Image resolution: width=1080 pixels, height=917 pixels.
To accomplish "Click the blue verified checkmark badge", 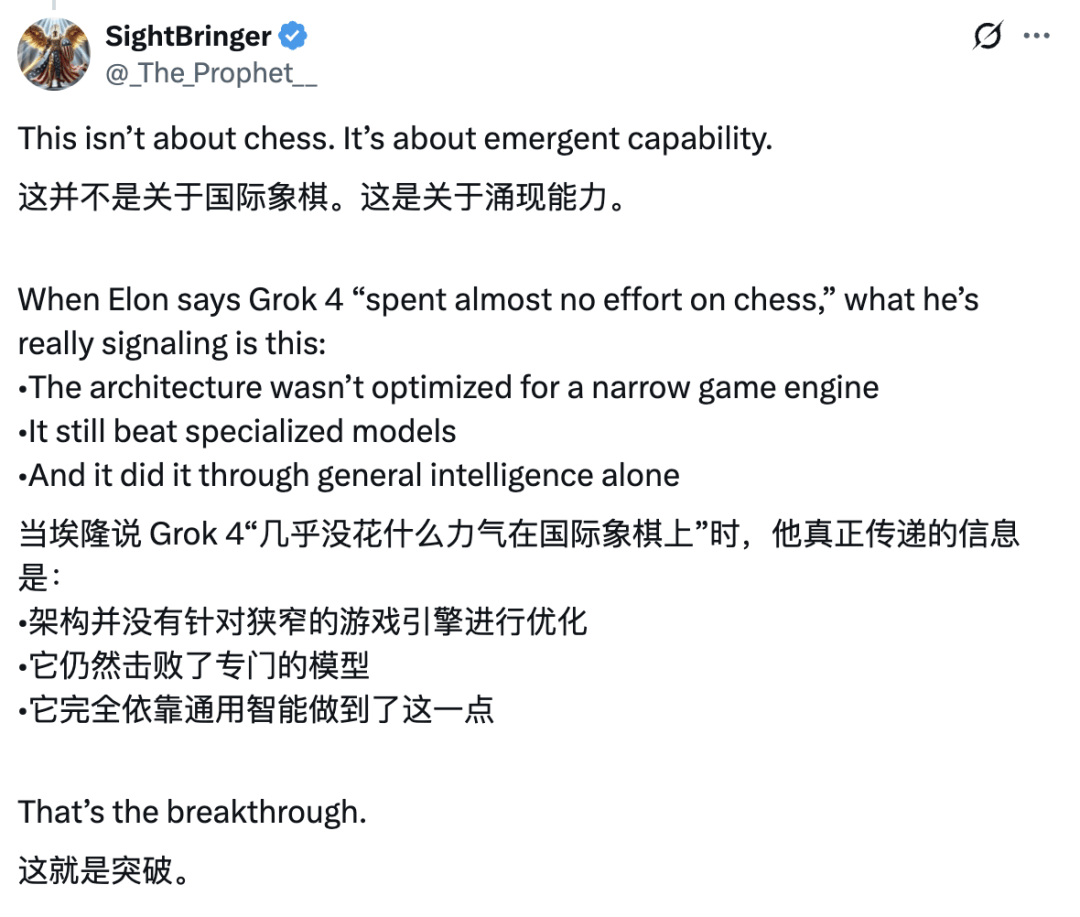I will coord(293,36).
